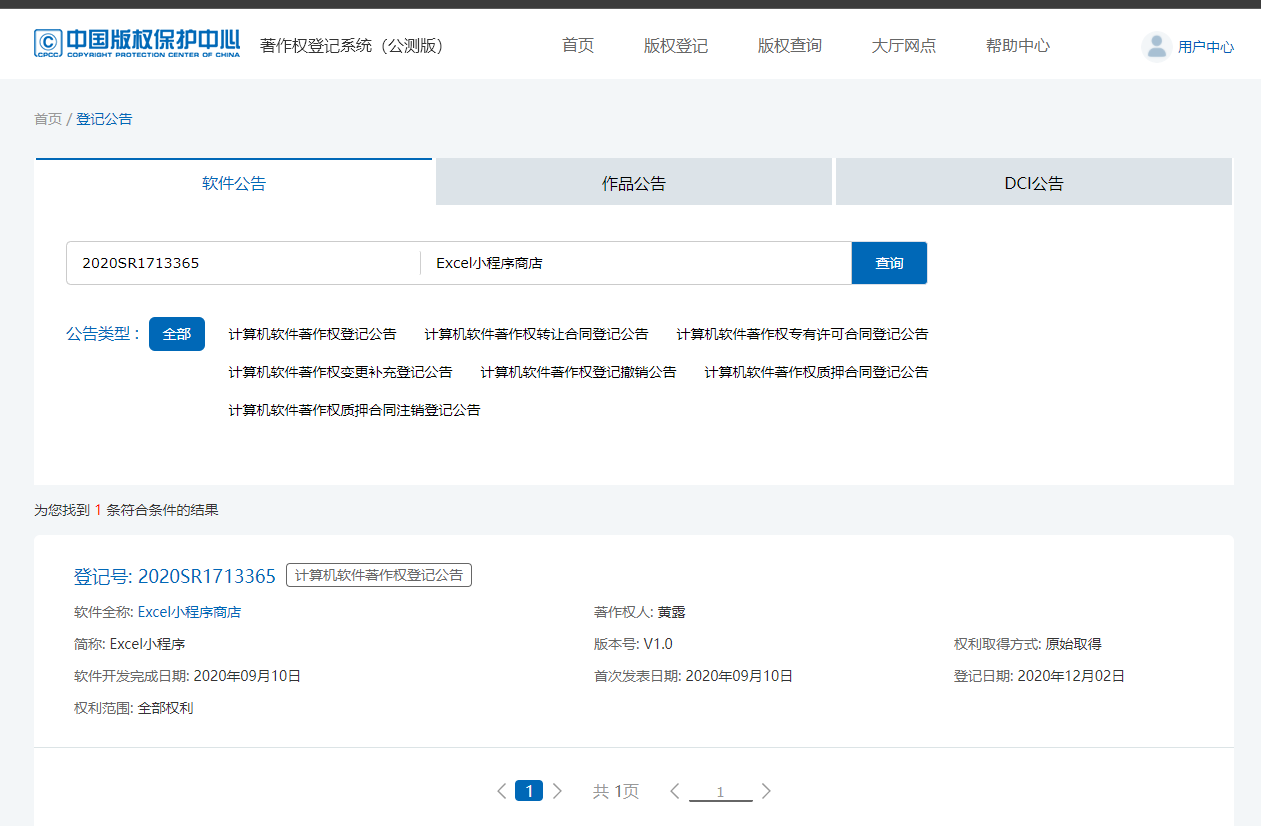Go back via the 首页 breadcrumb link

[x=46, y=118]
